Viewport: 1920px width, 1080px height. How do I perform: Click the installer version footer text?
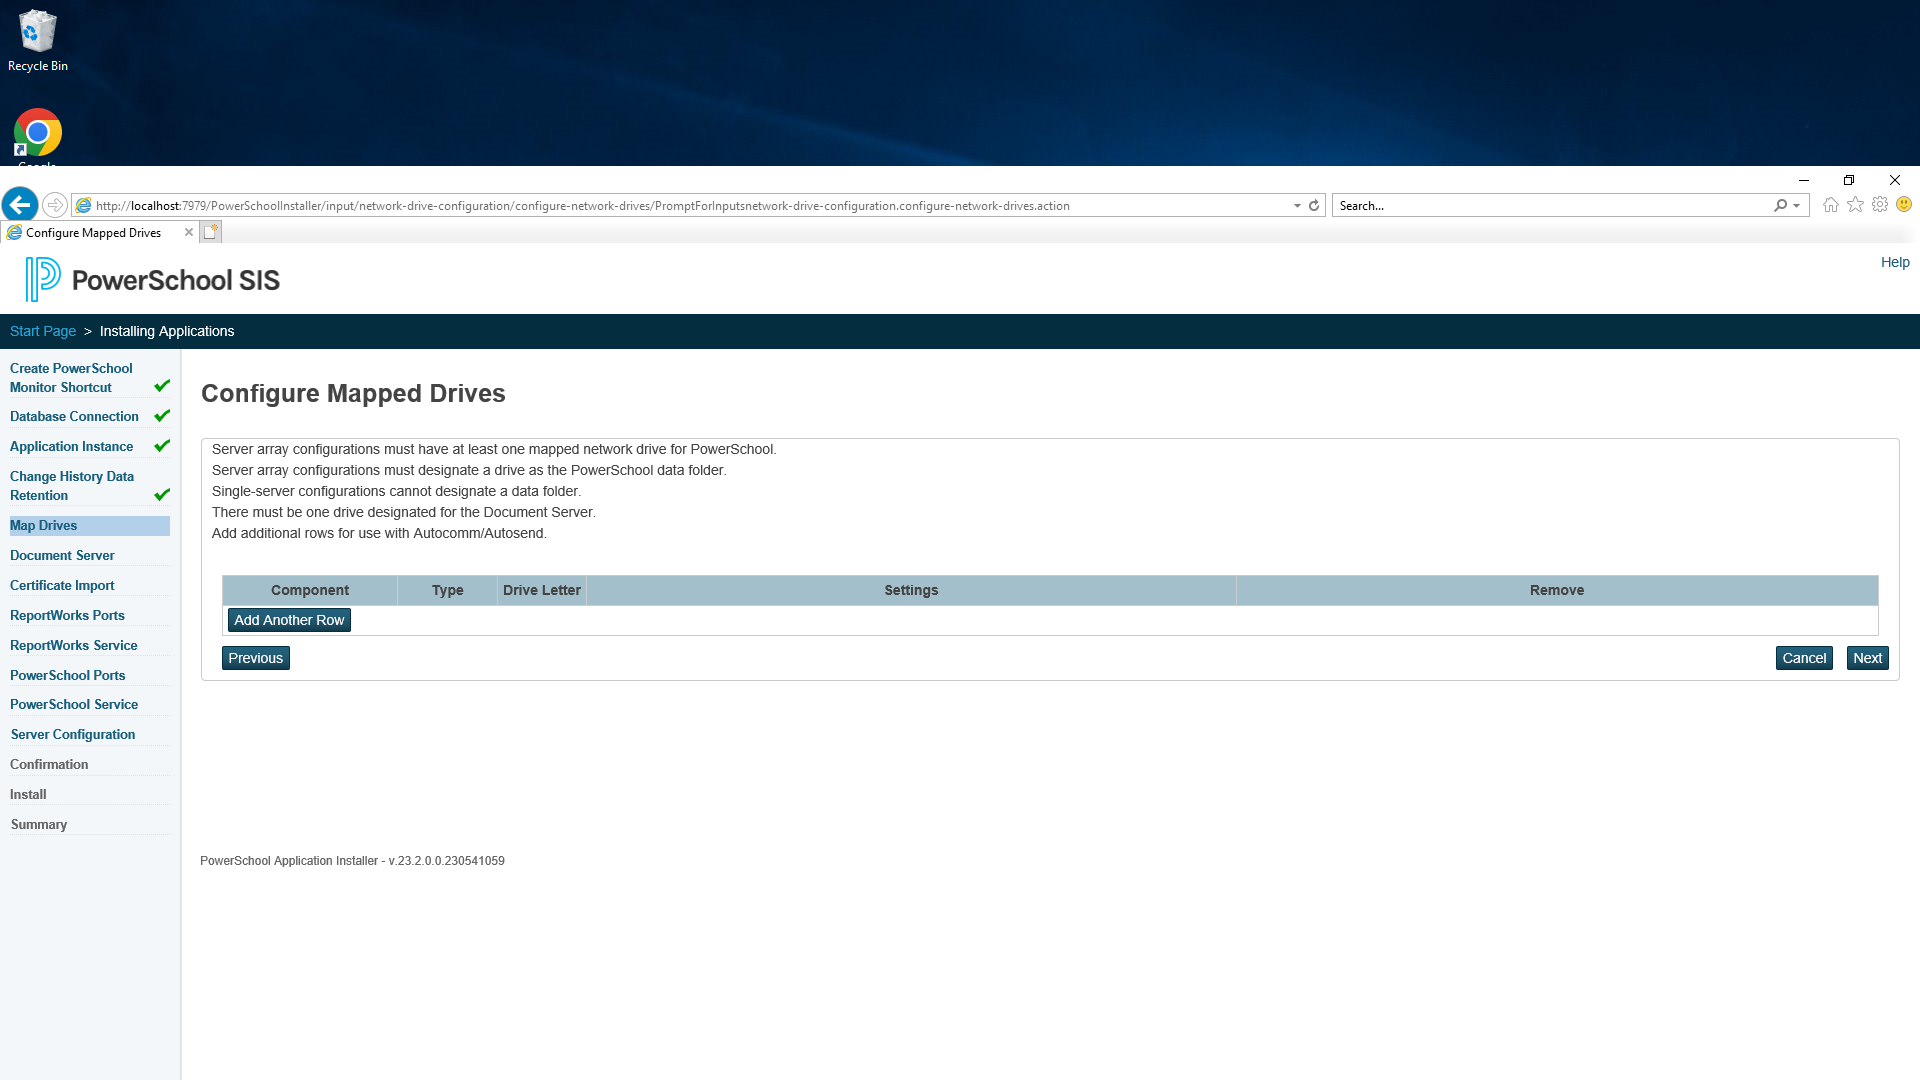pyautogui.click(x=352, y=861)
